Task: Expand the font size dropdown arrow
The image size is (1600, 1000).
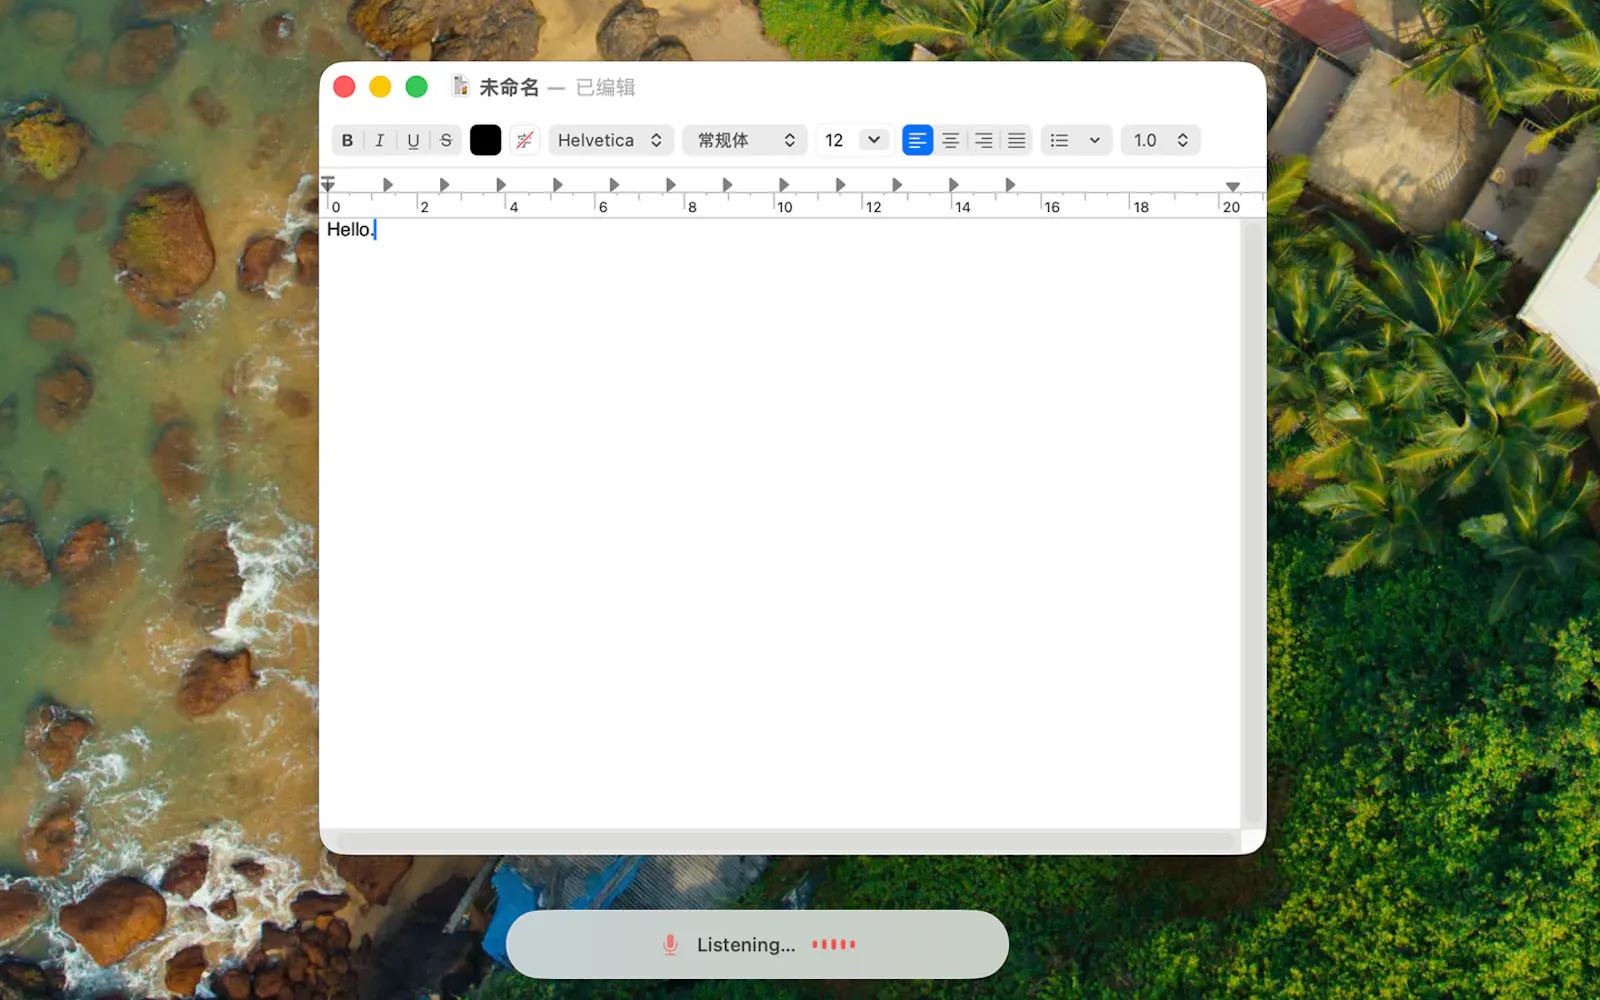Action: [874, 140]
